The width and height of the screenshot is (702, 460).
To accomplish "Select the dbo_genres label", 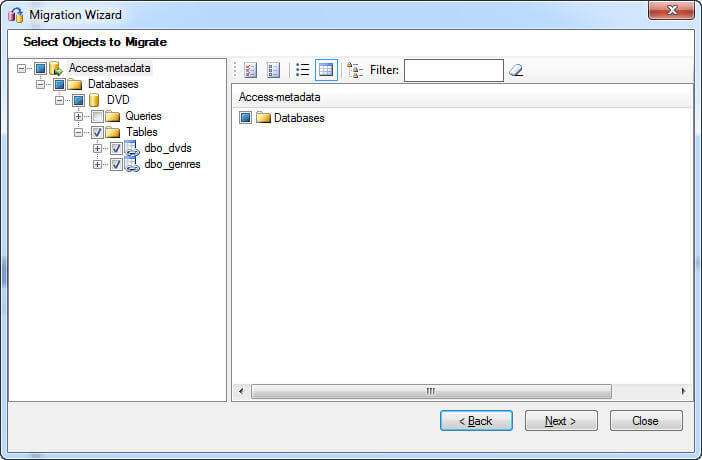I will pyautogui.click(x=172, y=164).
